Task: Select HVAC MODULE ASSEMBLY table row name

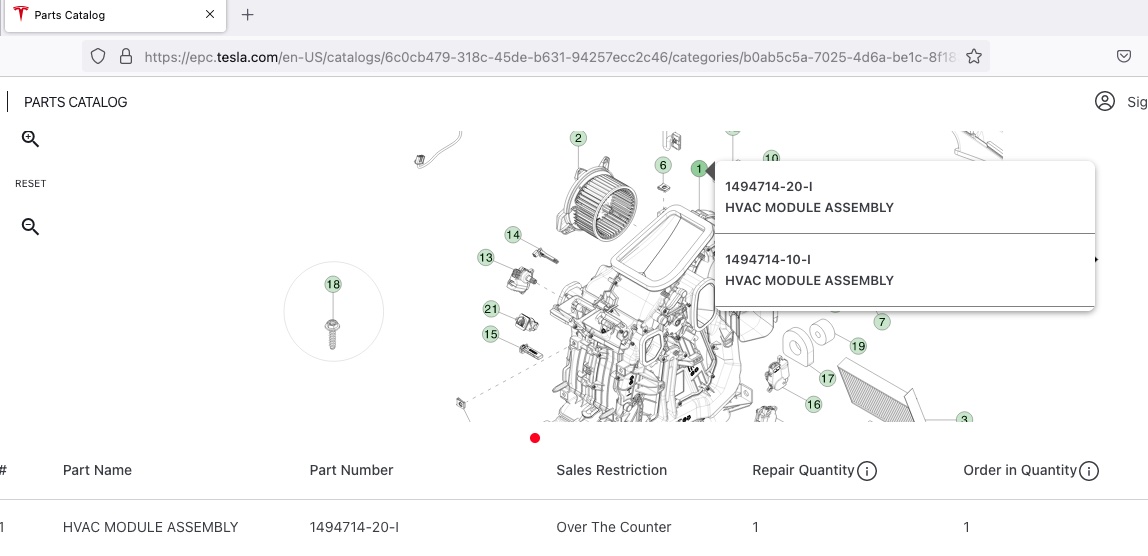Action: [151, 527]
